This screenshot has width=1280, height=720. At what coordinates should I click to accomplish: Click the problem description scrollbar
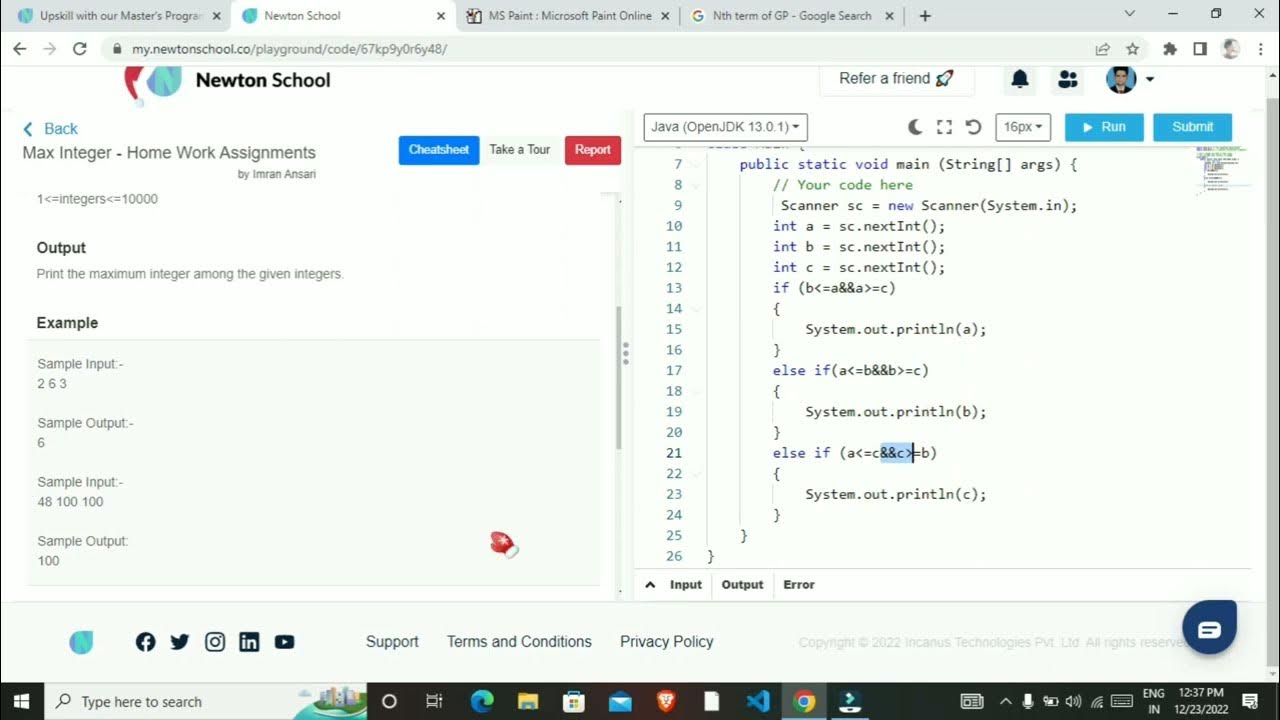pos(618,378)
